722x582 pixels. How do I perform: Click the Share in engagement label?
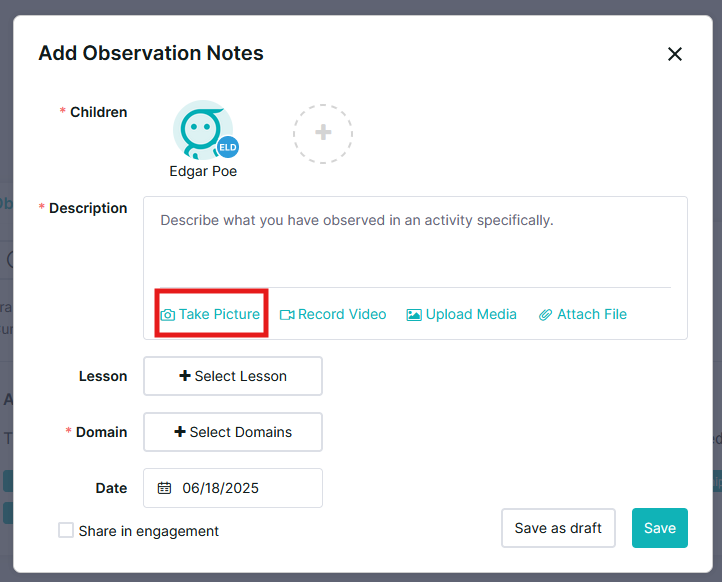pos(148,531)
